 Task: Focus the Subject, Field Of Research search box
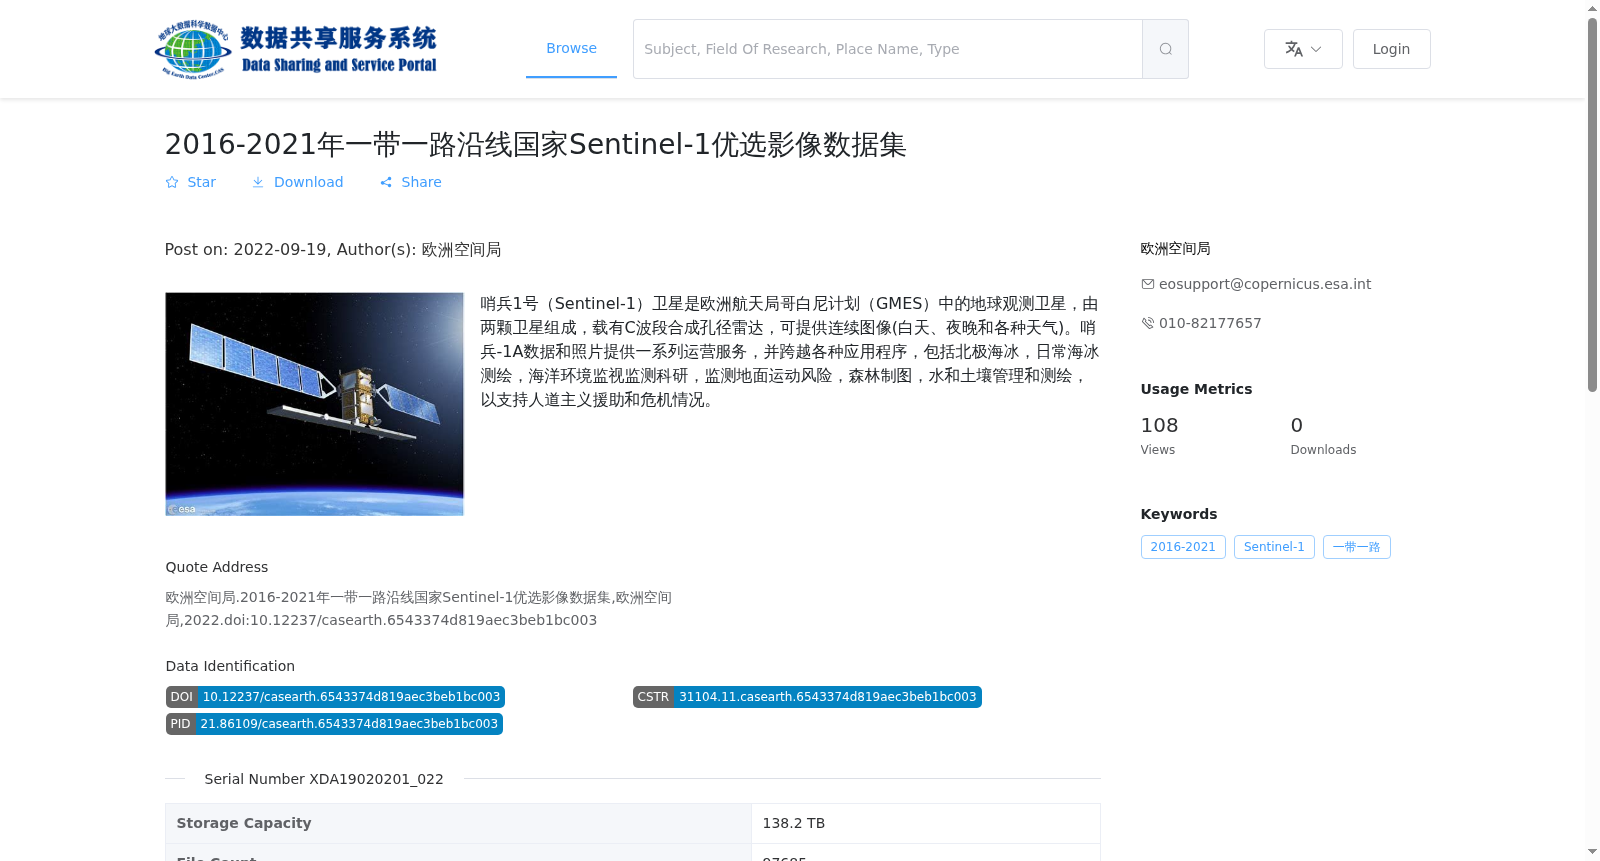point(888,49)
